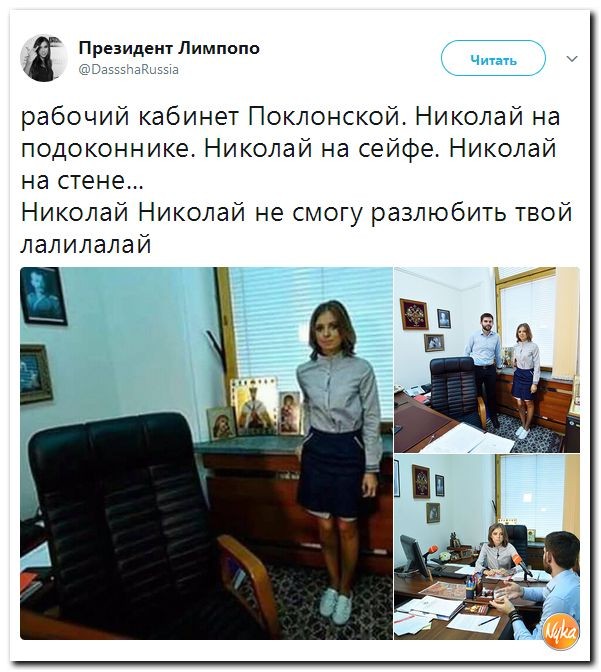Click the computer monitor in the bottom-right photo
The image size is (601, 672).
tap(412, 556)
